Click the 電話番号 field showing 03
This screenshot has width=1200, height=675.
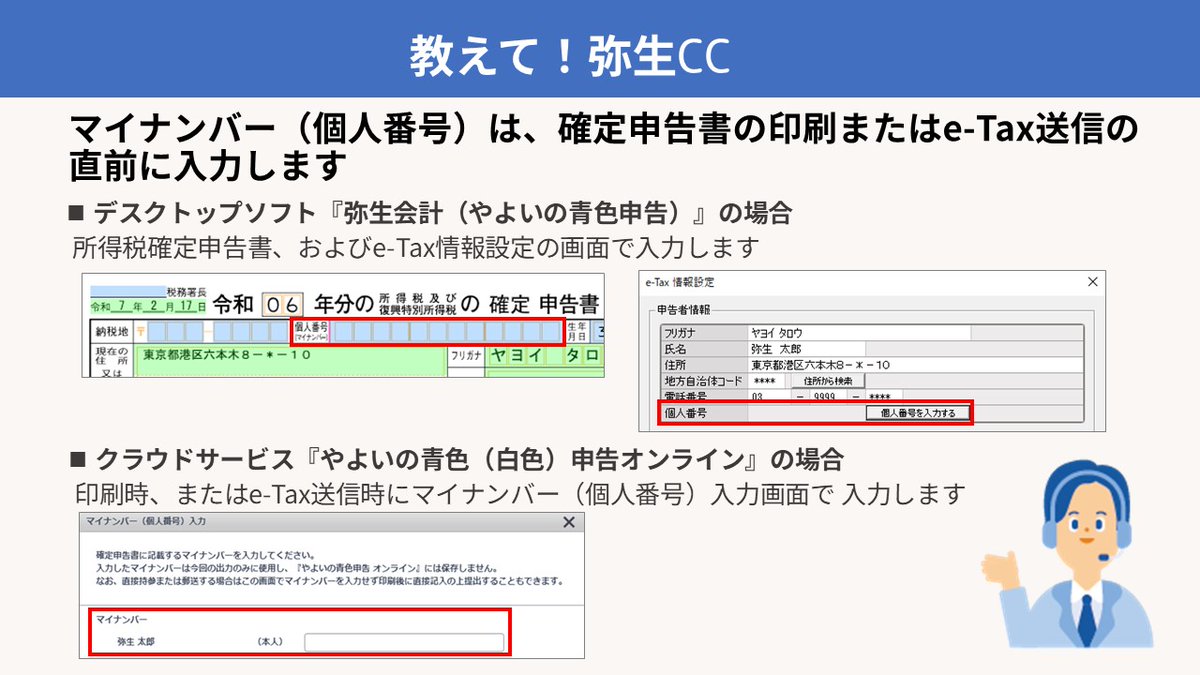[770, 397]
